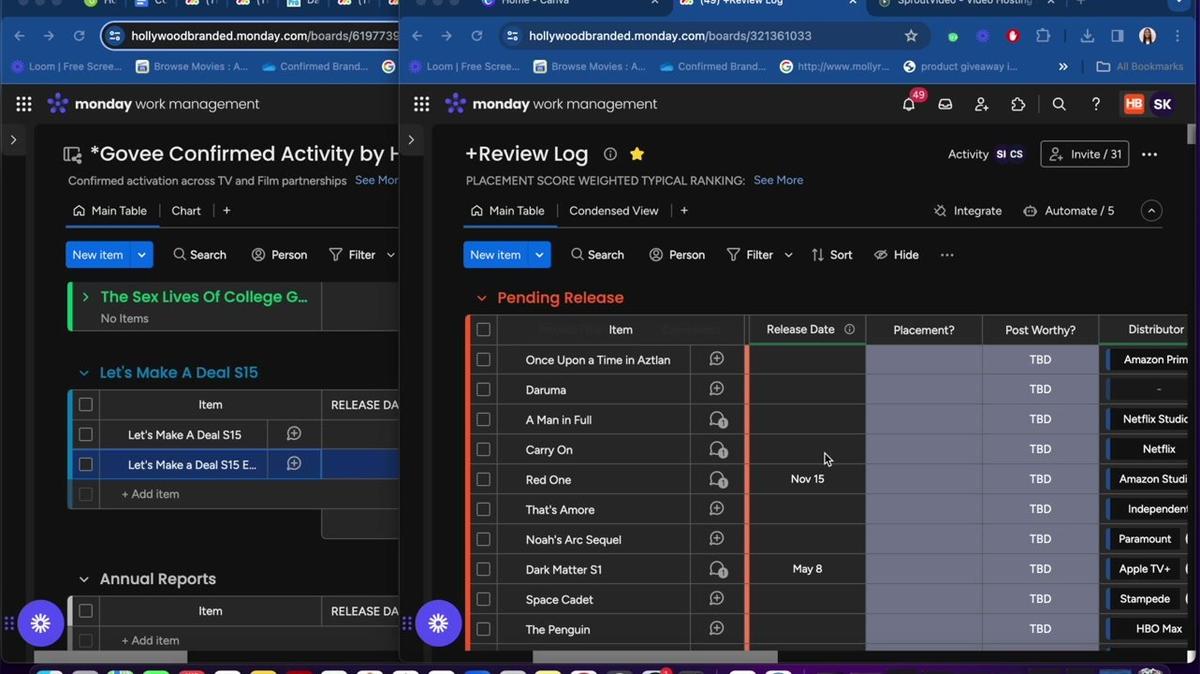Click the search magnifier in top header
Image resolution: width=1200 pixels, height=674 pixels.
1059,104
